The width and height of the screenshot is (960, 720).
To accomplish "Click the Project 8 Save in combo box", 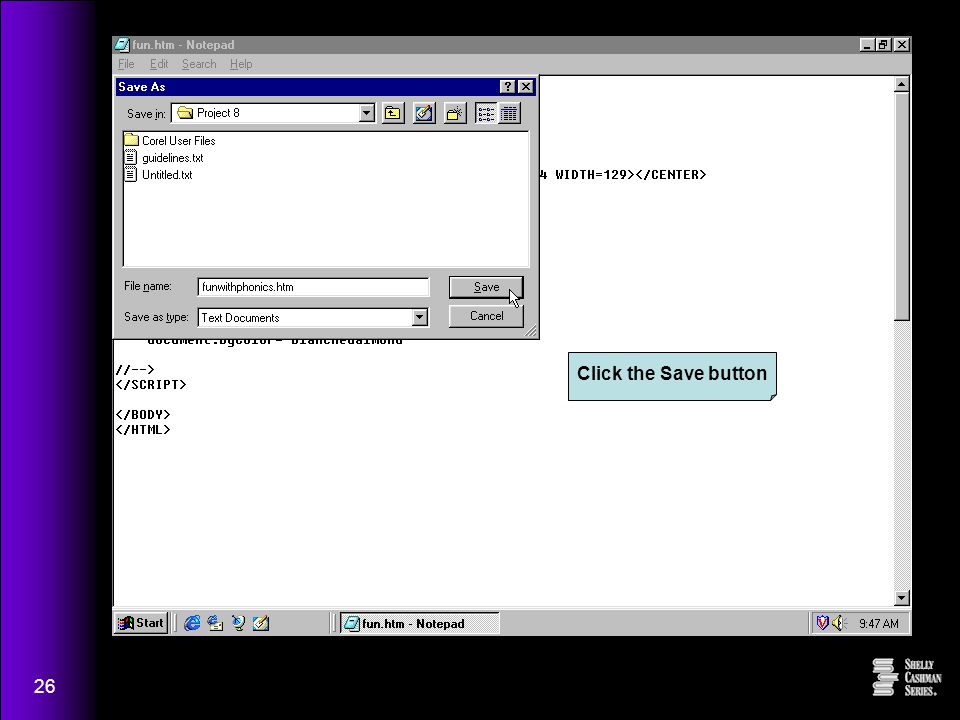I will point(273,113).
